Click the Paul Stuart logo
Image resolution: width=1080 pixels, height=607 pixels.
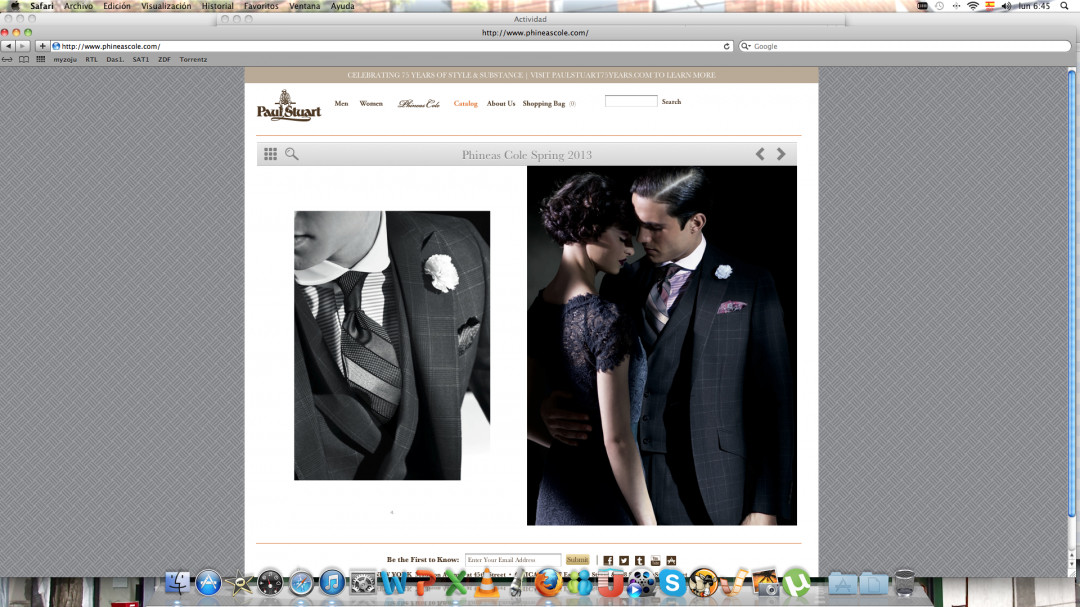pyautogui.click(x=288, y=105)
